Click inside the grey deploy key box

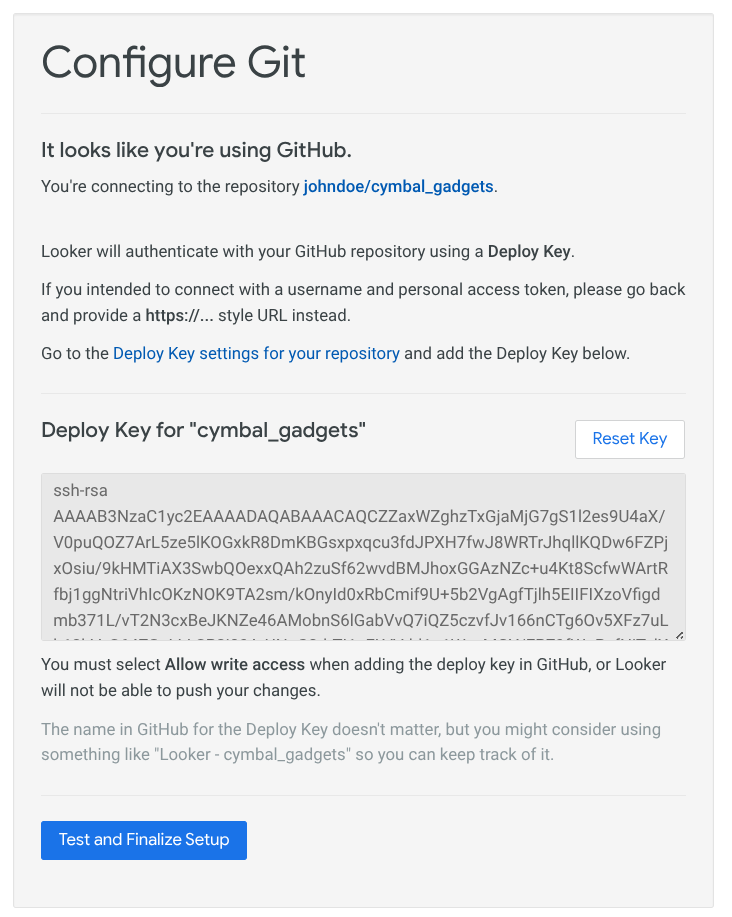(362, 555)
